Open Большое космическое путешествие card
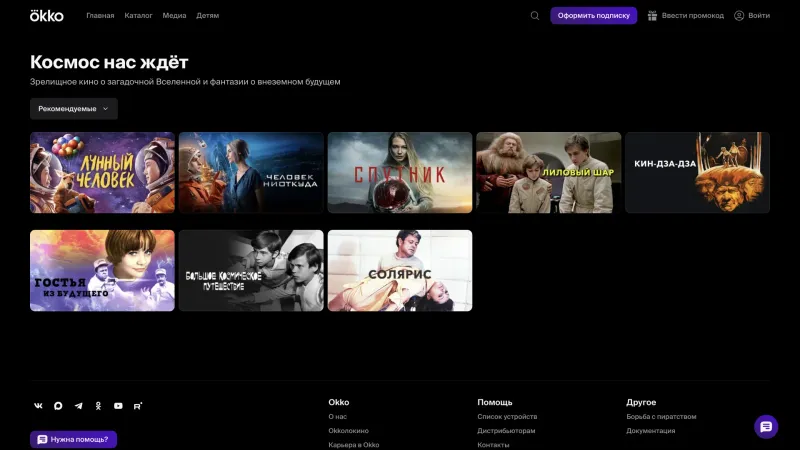The height and width of the screenshot is (450, 800). pos(251,270)
